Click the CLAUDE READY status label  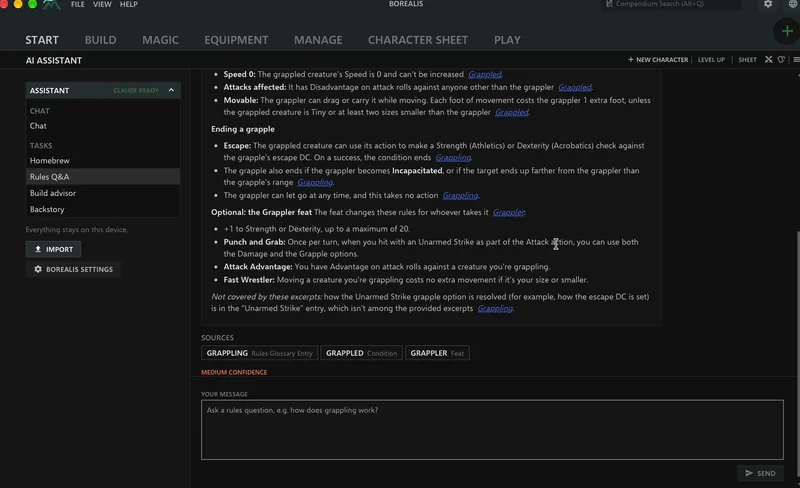pyautogui.click(x=136, y=90)
